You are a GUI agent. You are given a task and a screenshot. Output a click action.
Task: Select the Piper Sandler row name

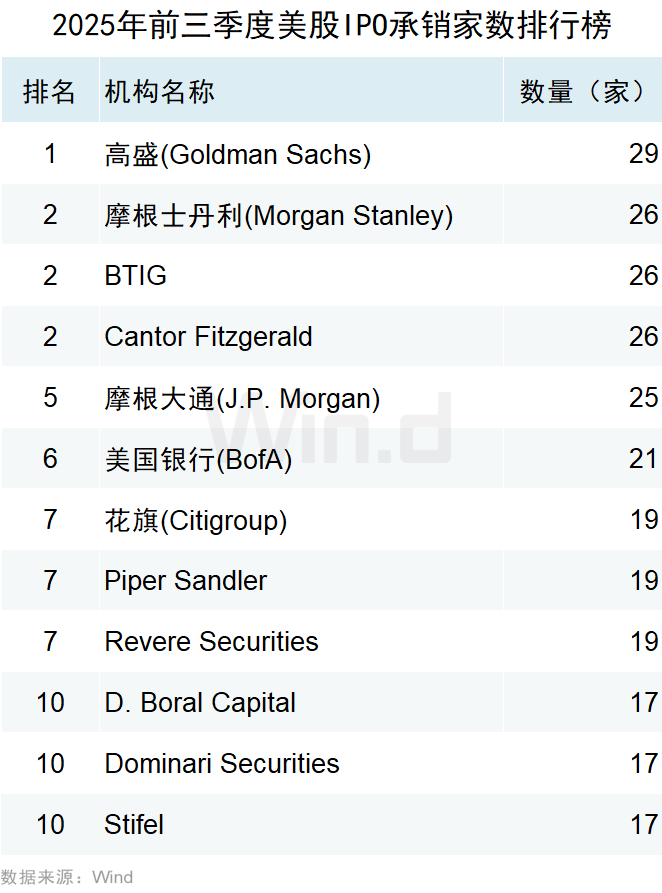(185, 581)
